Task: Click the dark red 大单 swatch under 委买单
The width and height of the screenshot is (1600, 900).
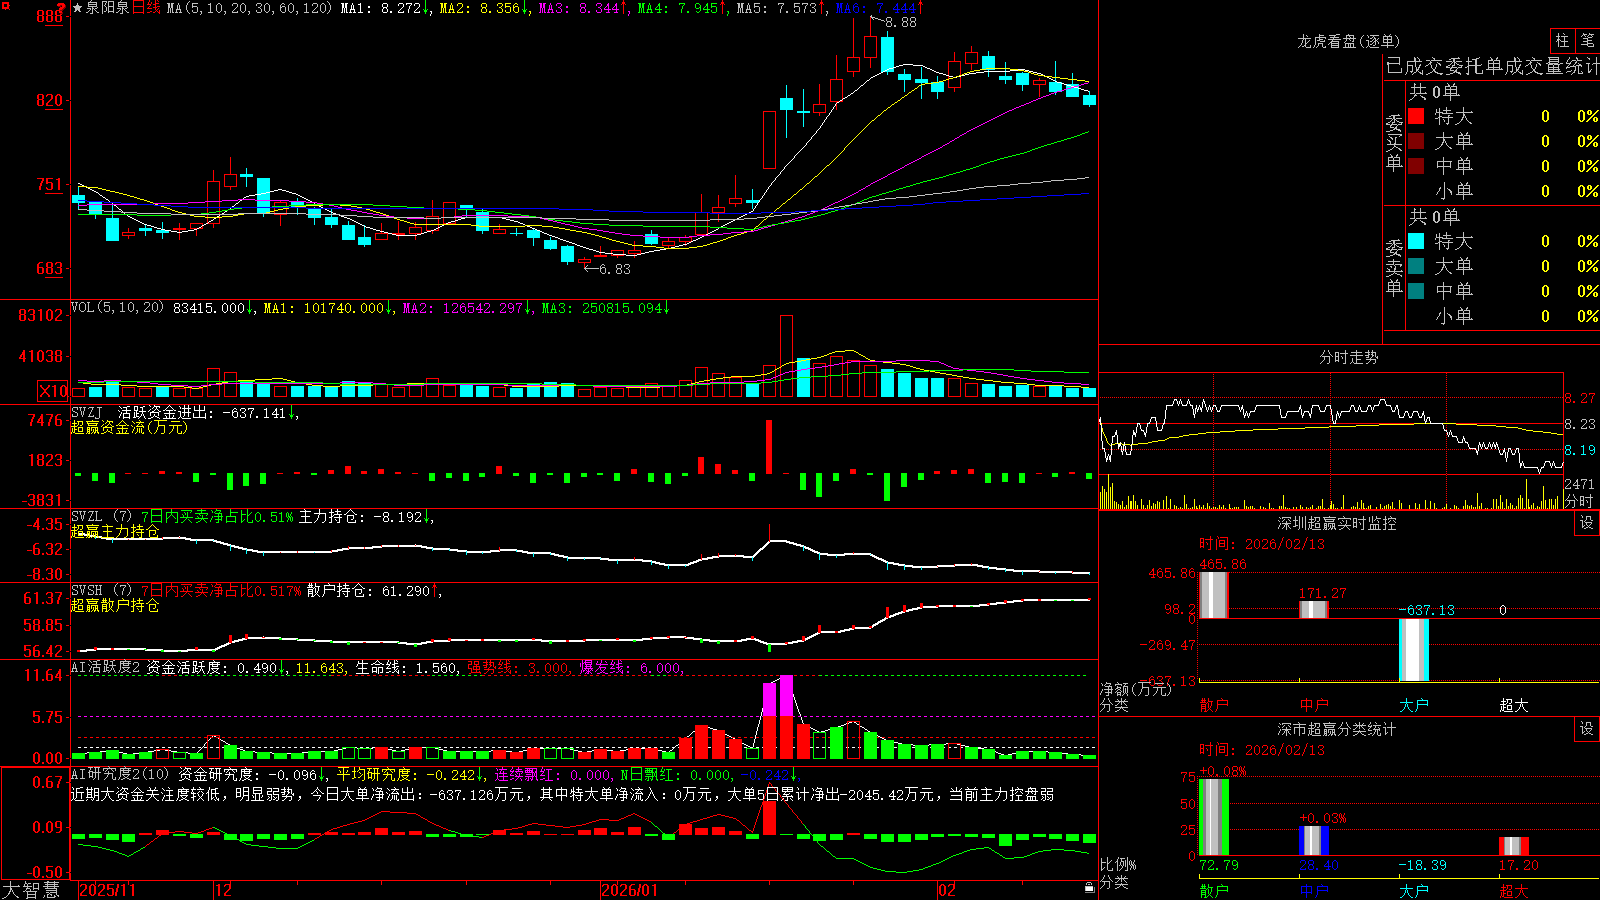Action: pos(1416,141)
